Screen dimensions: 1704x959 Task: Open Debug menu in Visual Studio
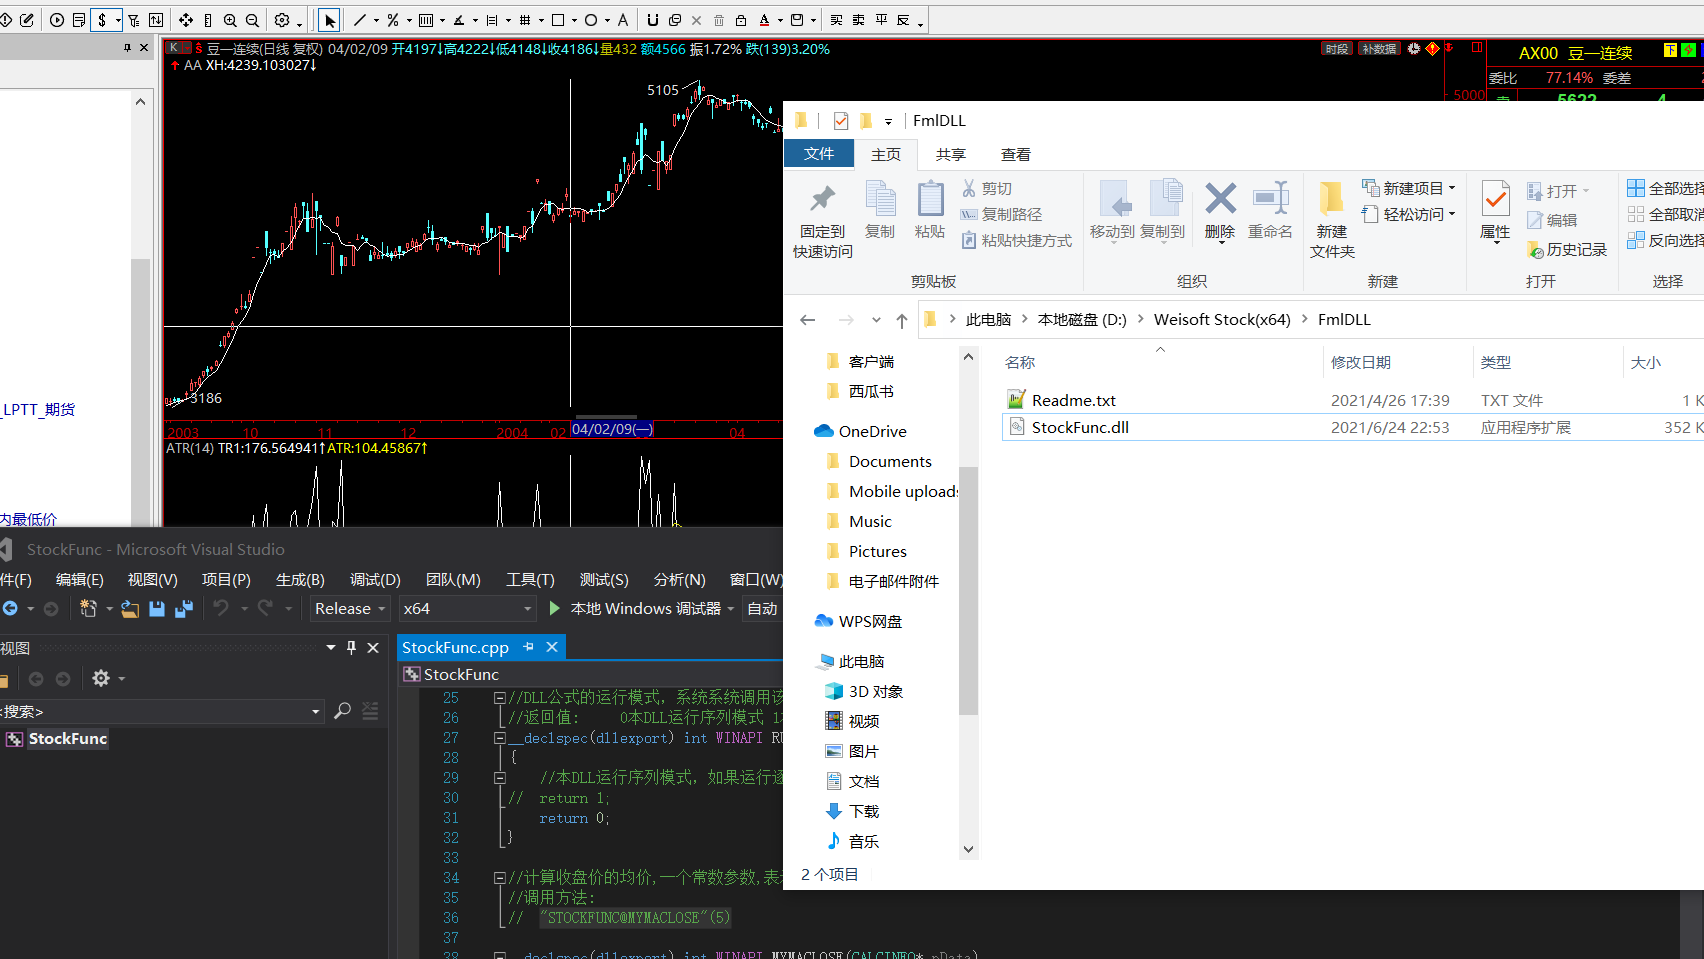[375, 579]
